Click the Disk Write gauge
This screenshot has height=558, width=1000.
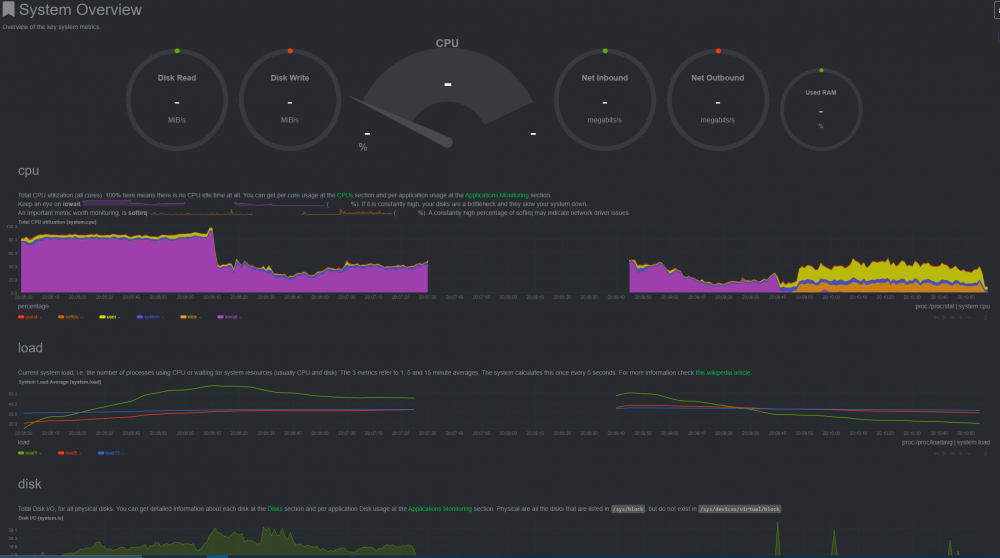[290, 99]
